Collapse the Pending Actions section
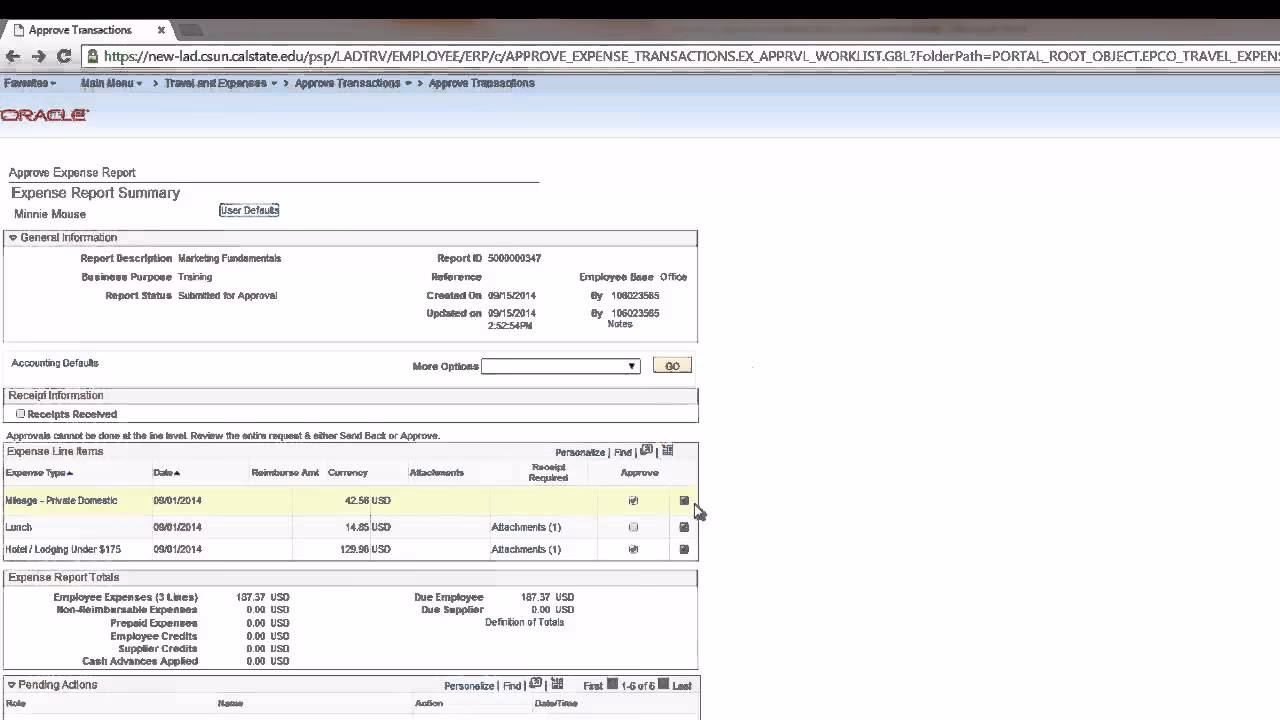Screen dimensions: 1280x720 [x=12, y=685]
